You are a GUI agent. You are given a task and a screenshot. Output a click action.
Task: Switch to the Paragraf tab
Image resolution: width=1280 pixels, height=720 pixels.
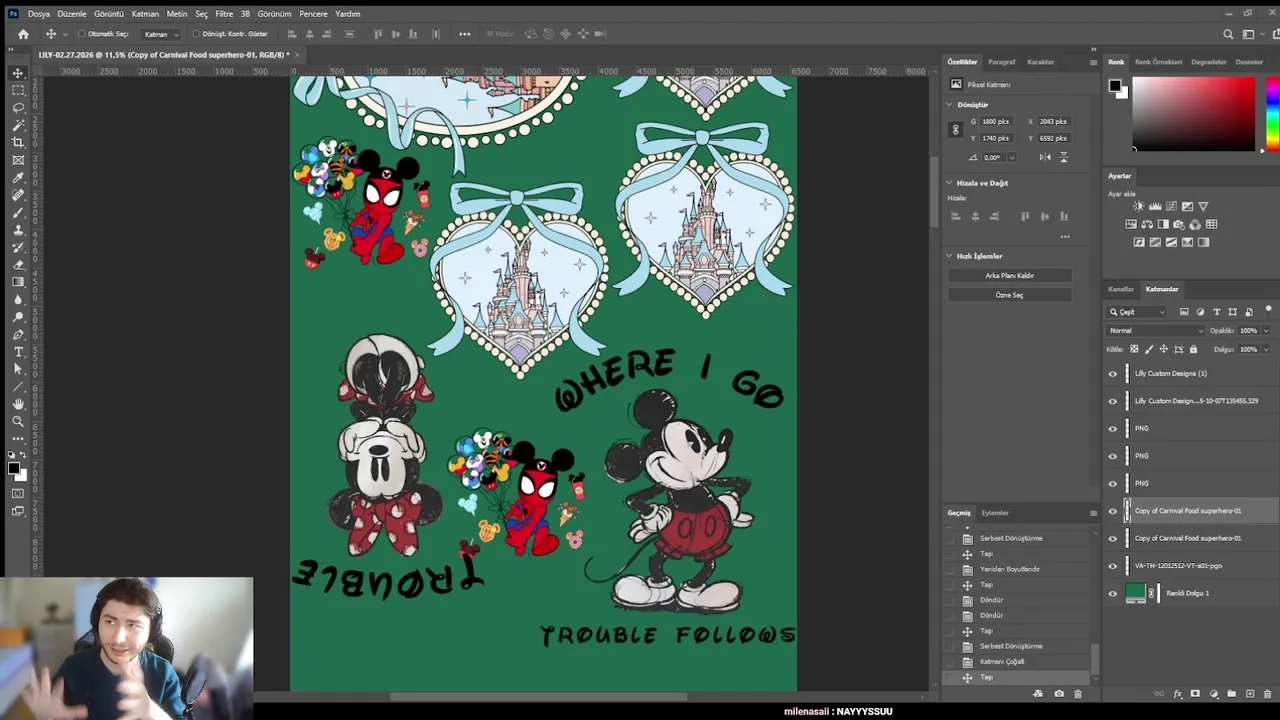(1001, 62)
